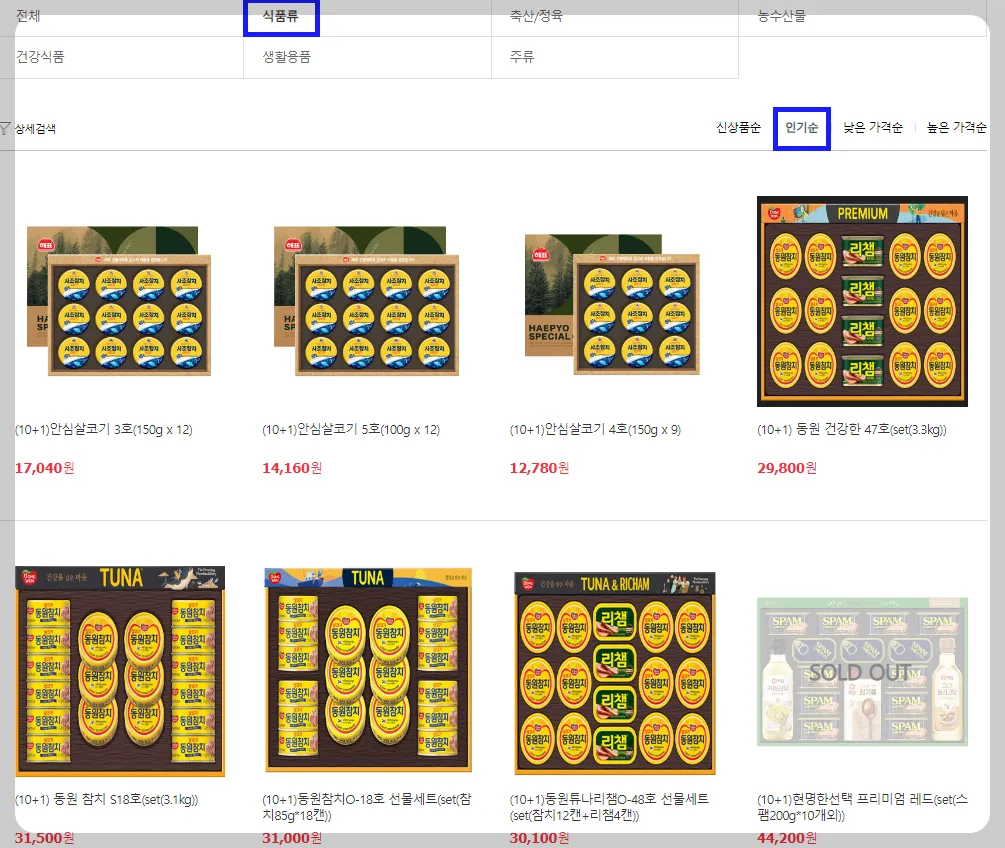Open 안심살코기 4호 product image

pyautogui.click(x=612, y=304)
